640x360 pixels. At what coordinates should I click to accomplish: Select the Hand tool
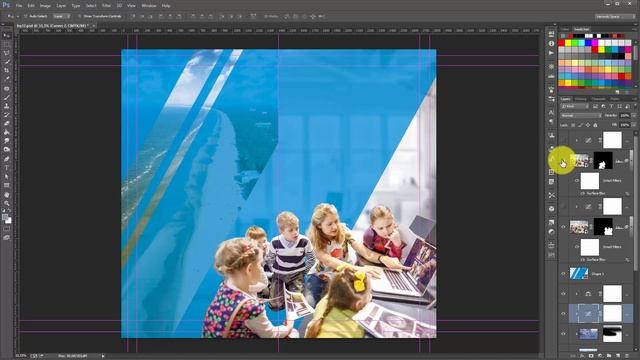pyautogui.click(x=7, y=195)
